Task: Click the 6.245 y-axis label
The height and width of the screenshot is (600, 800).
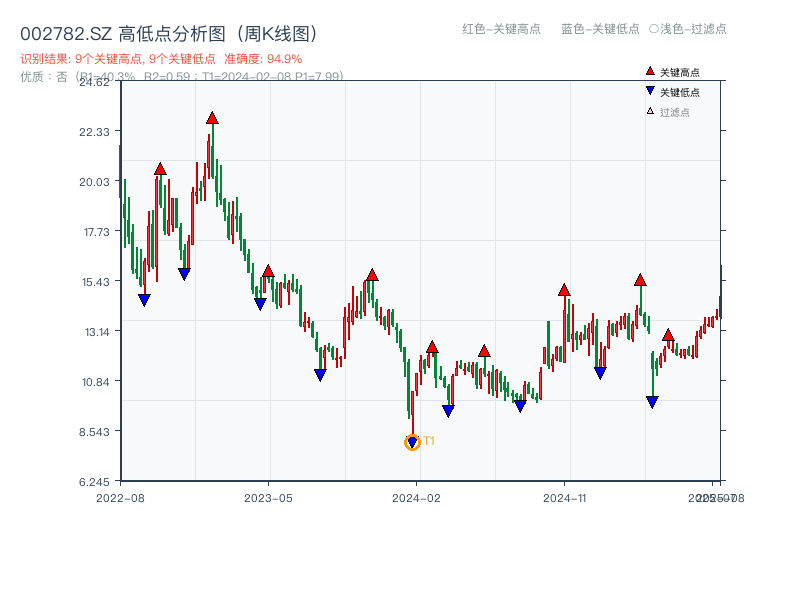Action: pos(94,482)
